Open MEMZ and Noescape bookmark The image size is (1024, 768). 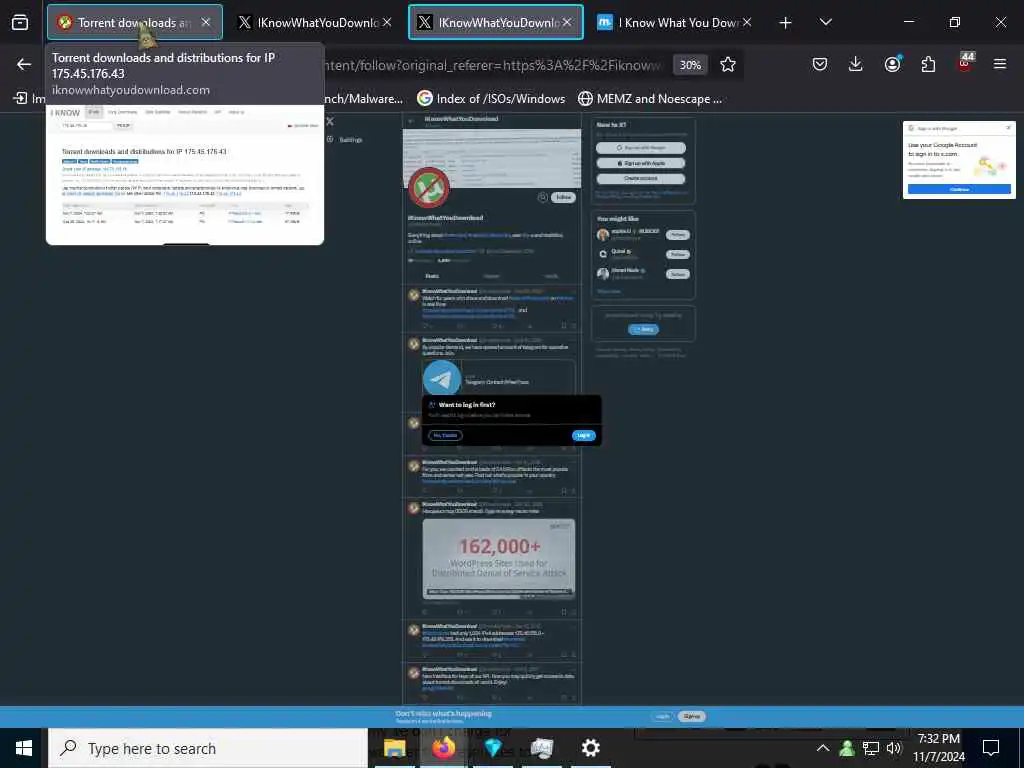(650, 99)
